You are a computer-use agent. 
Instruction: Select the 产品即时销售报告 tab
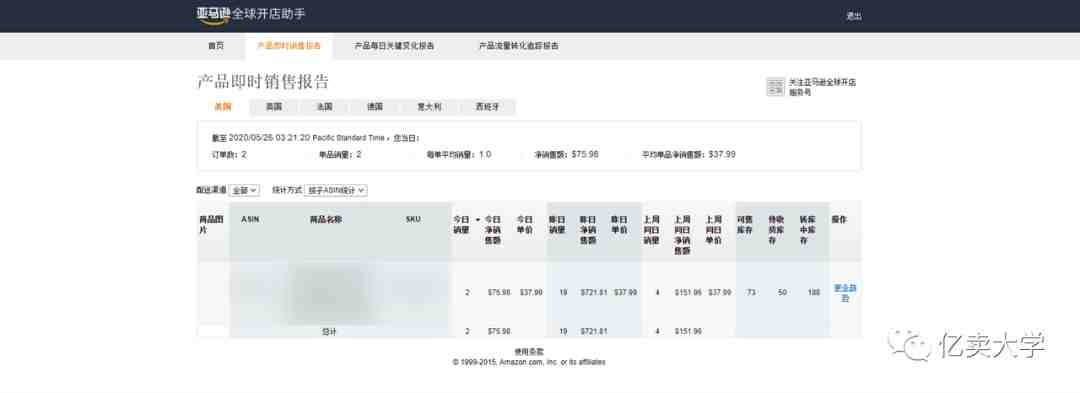point(289,46)
